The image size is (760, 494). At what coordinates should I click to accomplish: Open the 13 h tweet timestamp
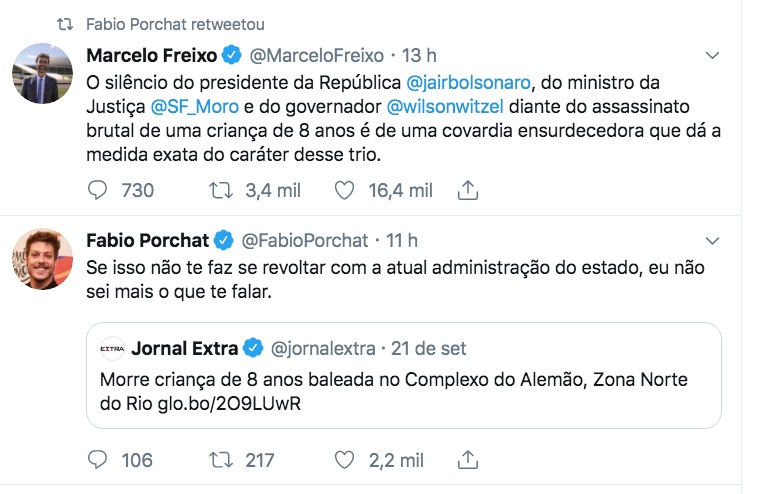point(418,54)
